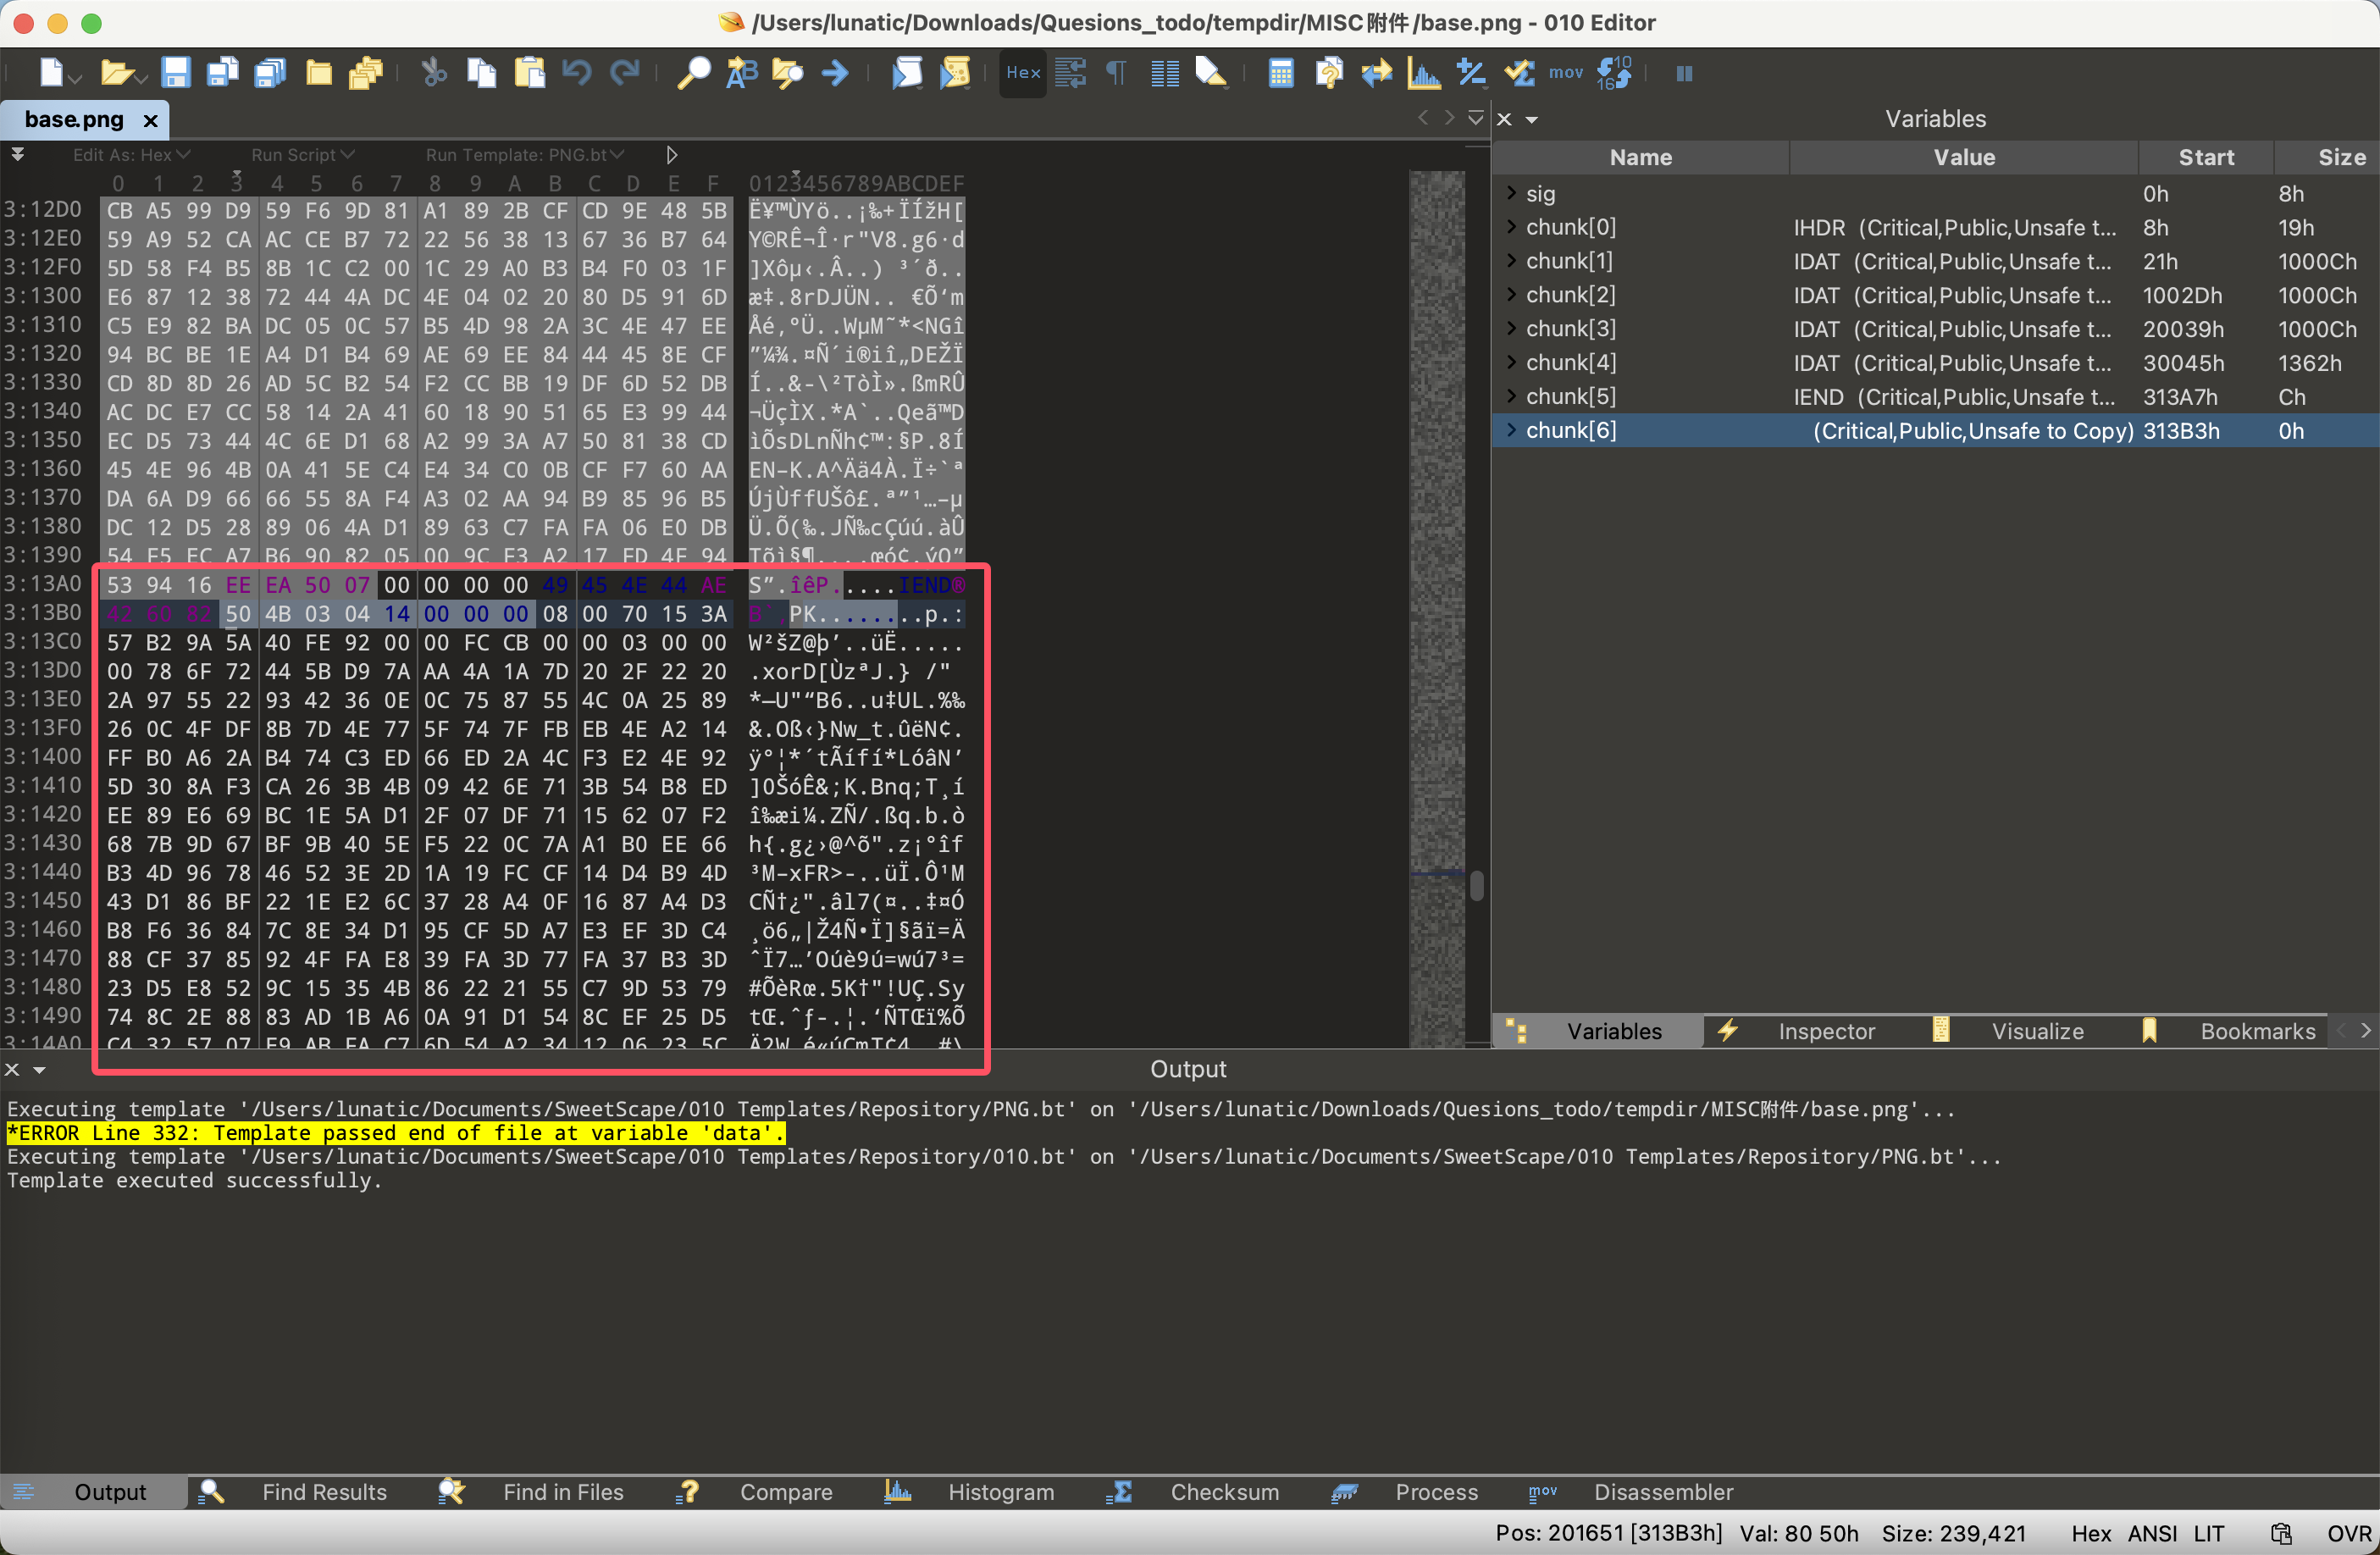Click the Close All stacked folders icon
Image resolution: width=2380 pixels, height=1555 pixels.
pyautogui.click(x=366, y=73)
